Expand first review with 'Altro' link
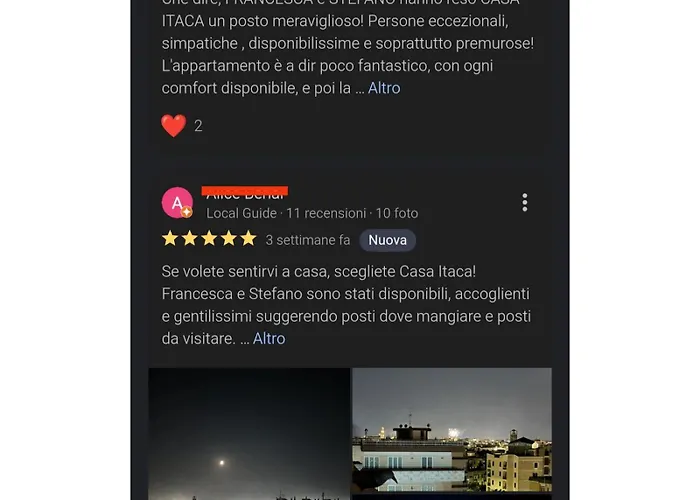 pos(384,88)
